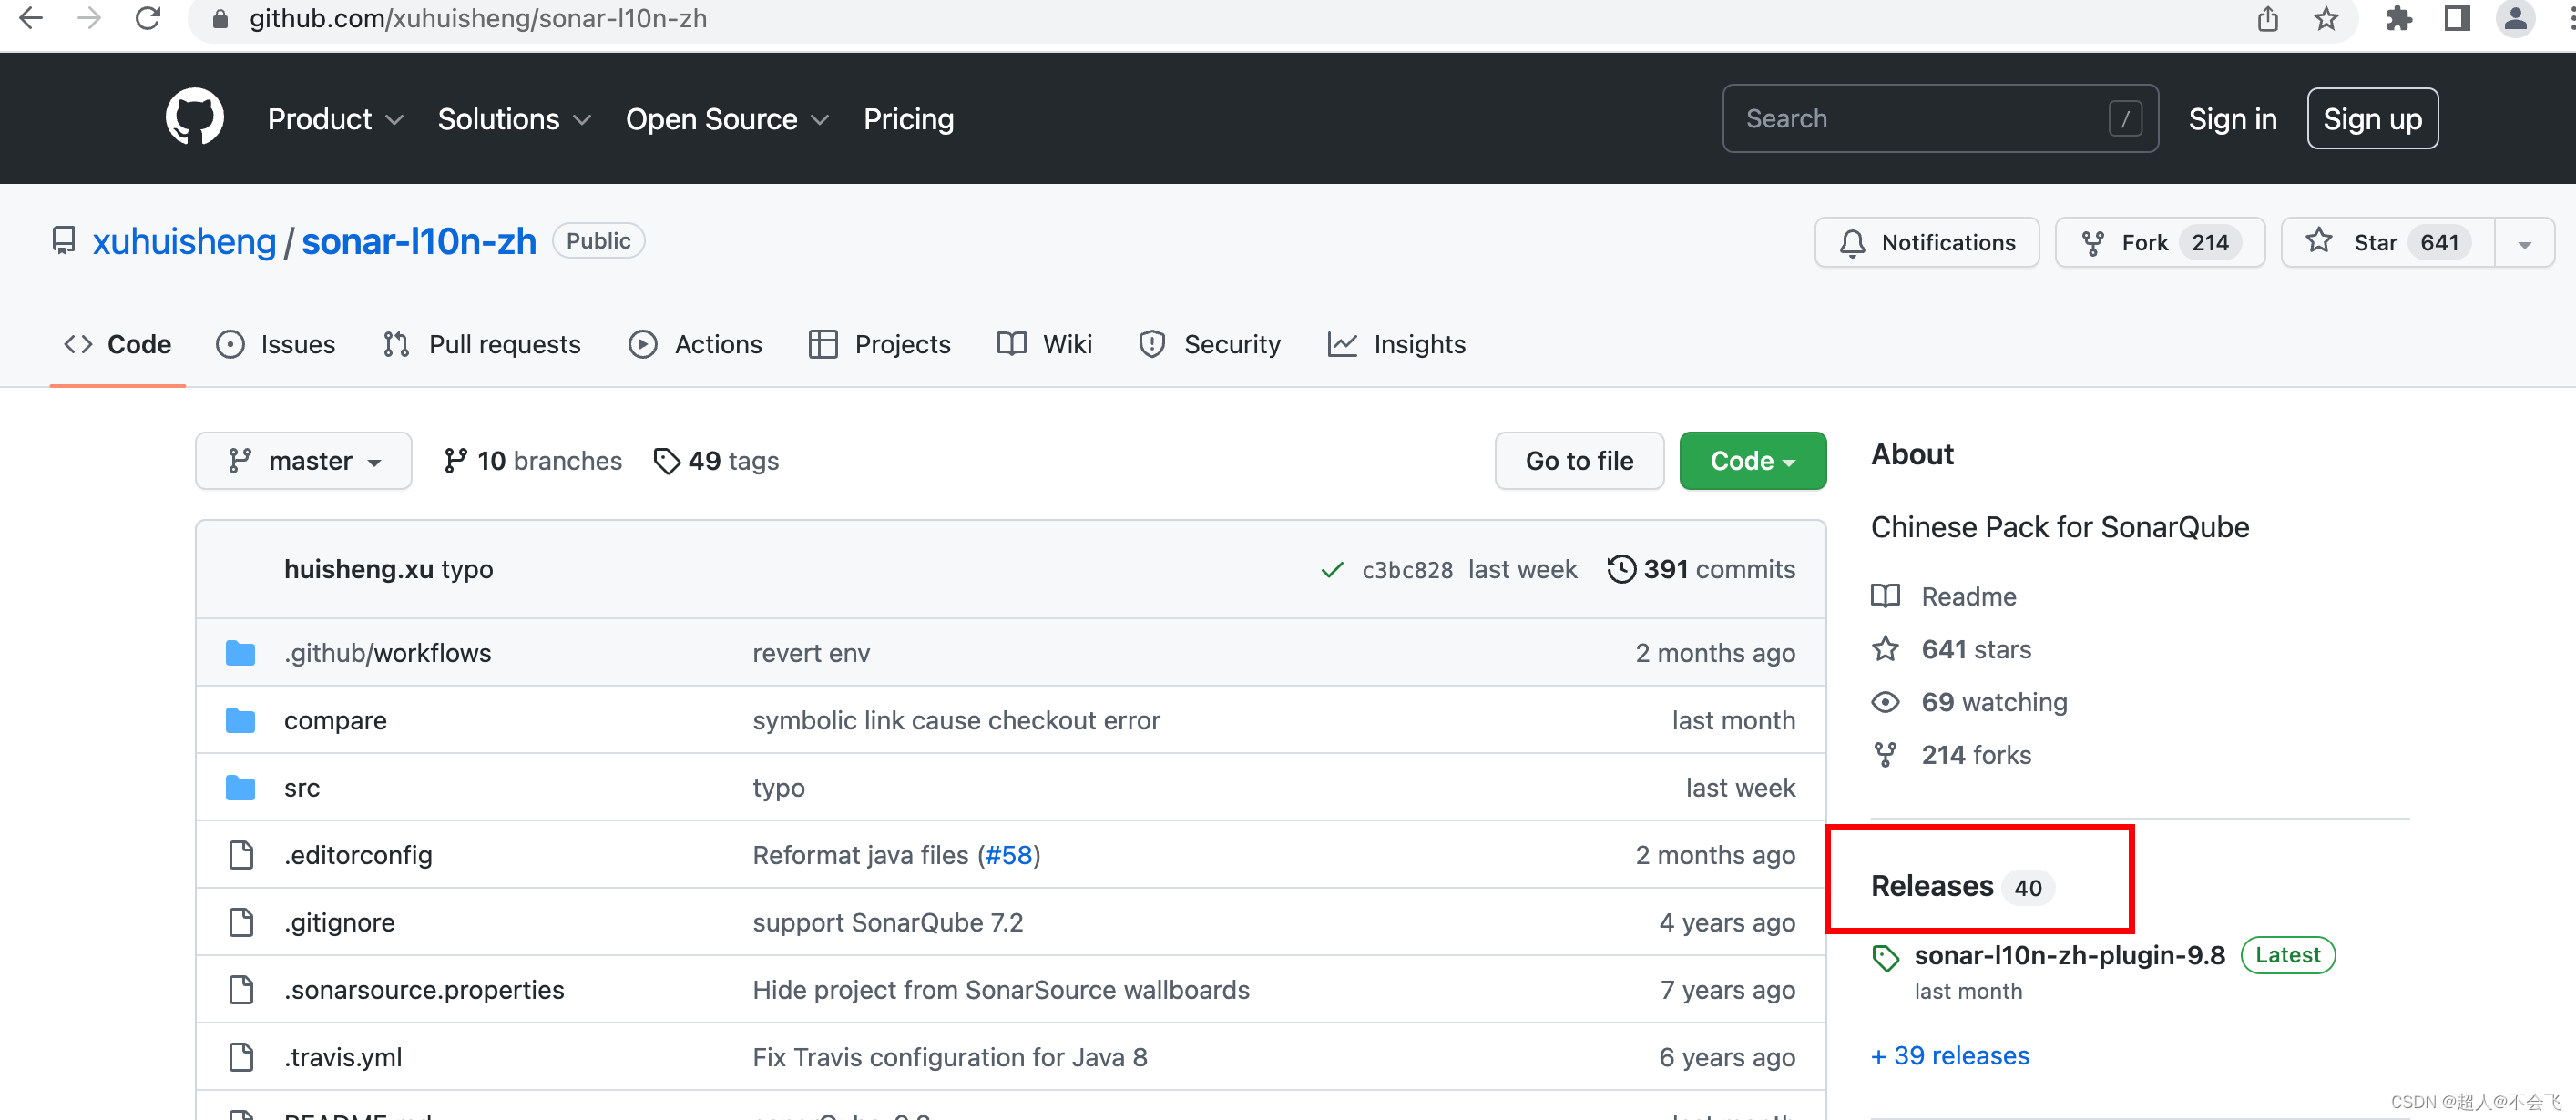The height and width of the screenshot is (1120, 2576).
Task: Open the Solutions dropdown menu
Action: (514, 119)
